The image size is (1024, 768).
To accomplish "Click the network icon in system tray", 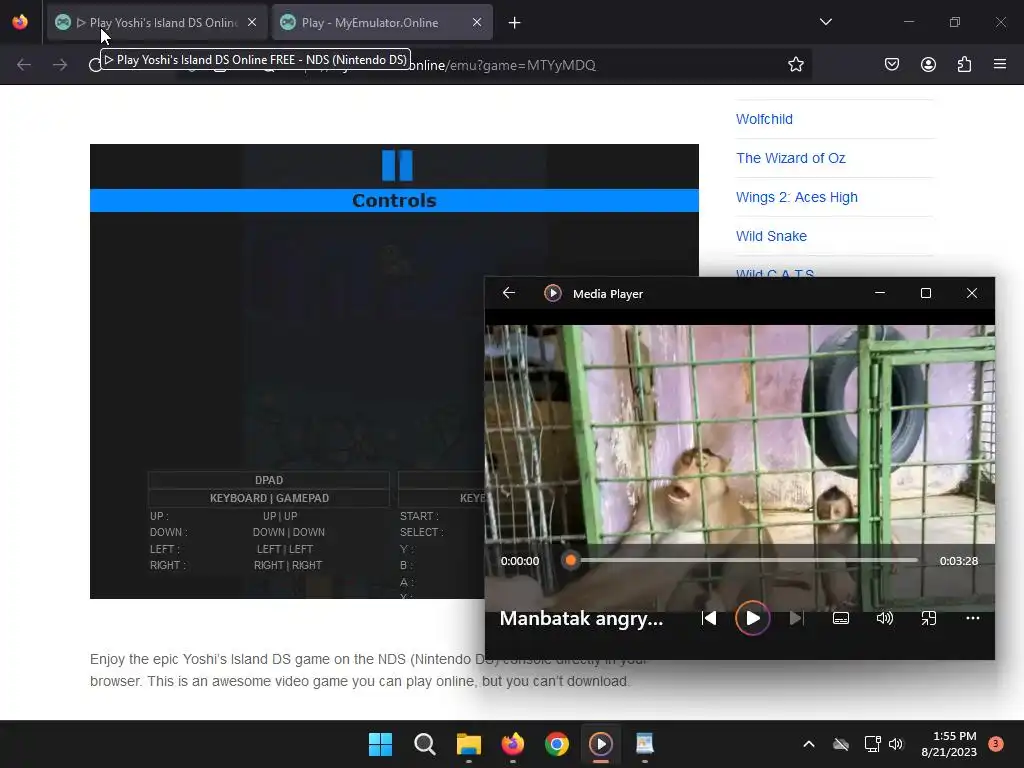I will click(872, 744).
